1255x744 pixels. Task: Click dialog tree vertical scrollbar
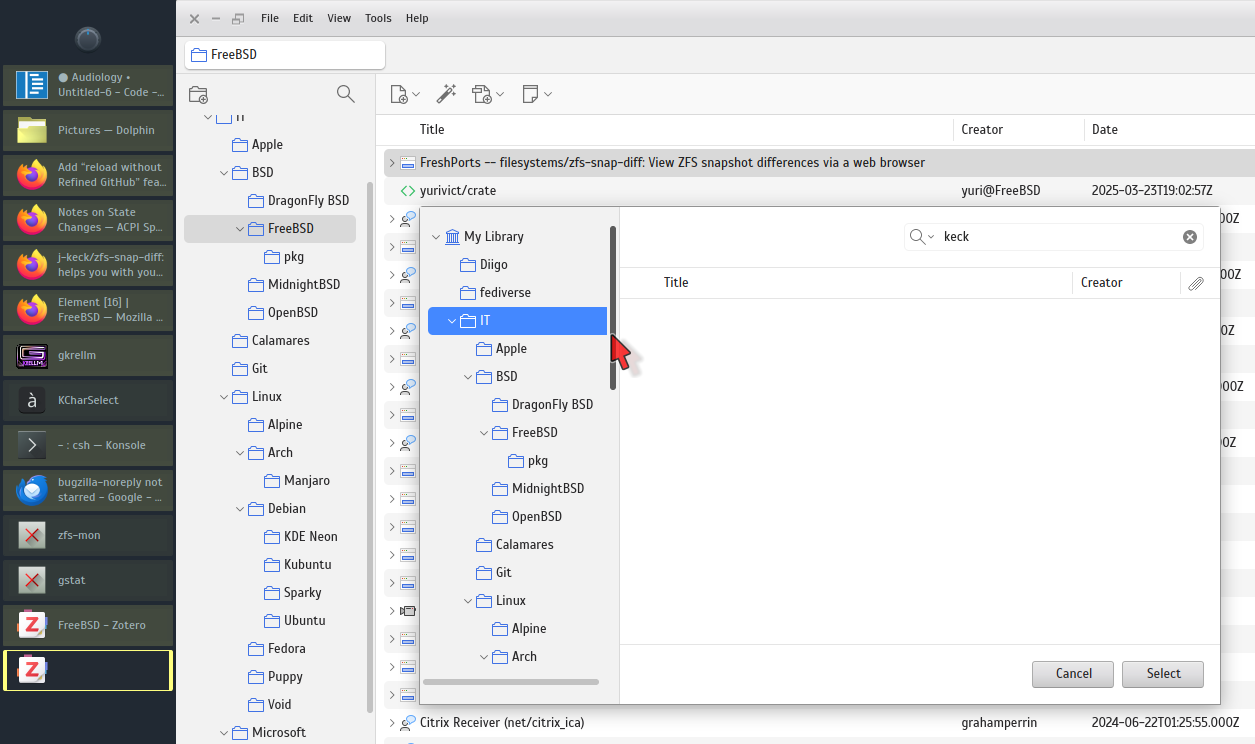tap(613, 308)
